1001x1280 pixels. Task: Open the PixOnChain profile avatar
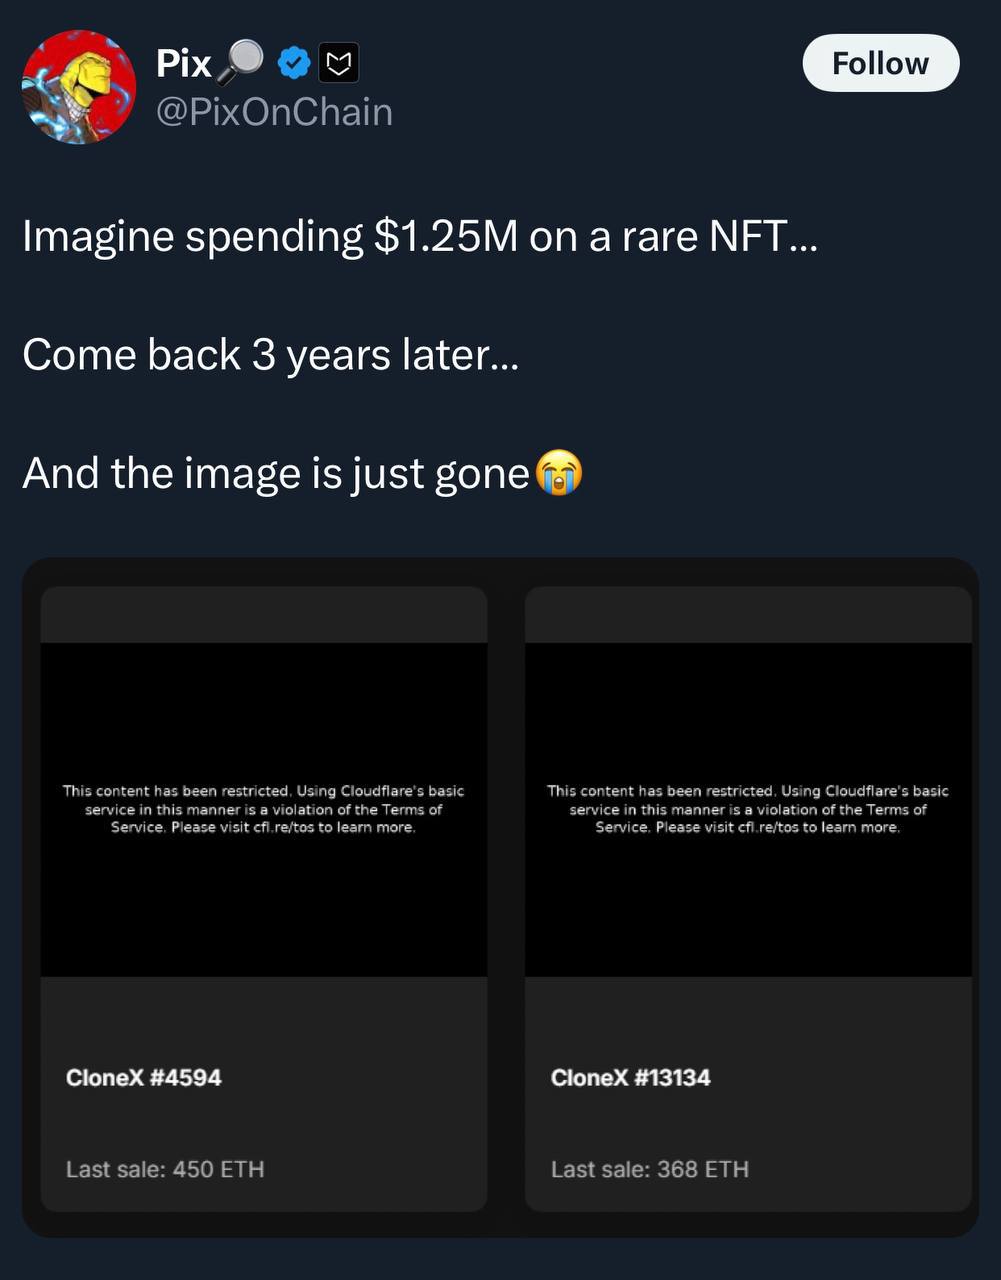click(x=79, y=87)
